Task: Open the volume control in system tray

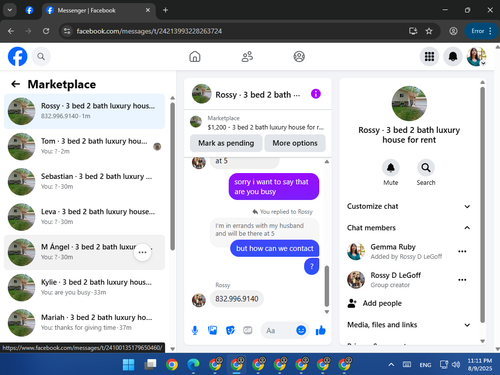Action: [x=456, y=364]
